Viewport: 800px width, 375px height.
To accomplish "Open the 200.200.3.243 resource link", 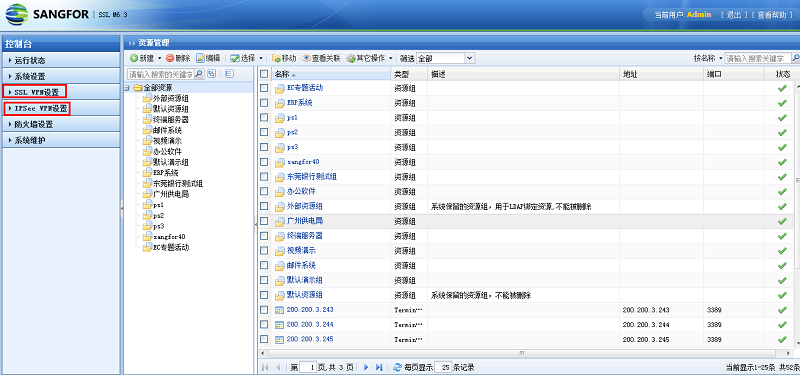I will (310, 310).
